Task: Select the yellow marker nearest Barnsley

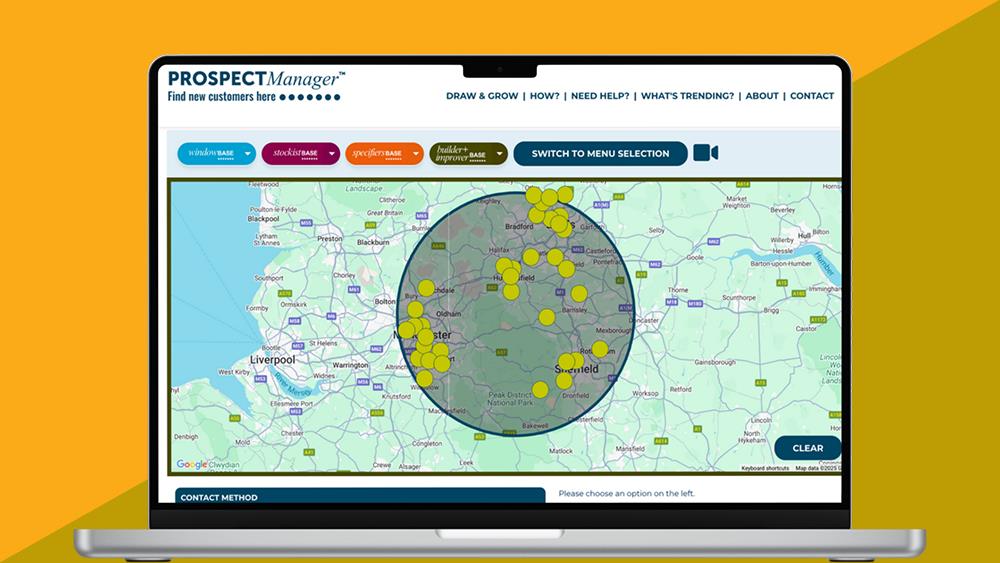Action: click(x=579, y=294)
